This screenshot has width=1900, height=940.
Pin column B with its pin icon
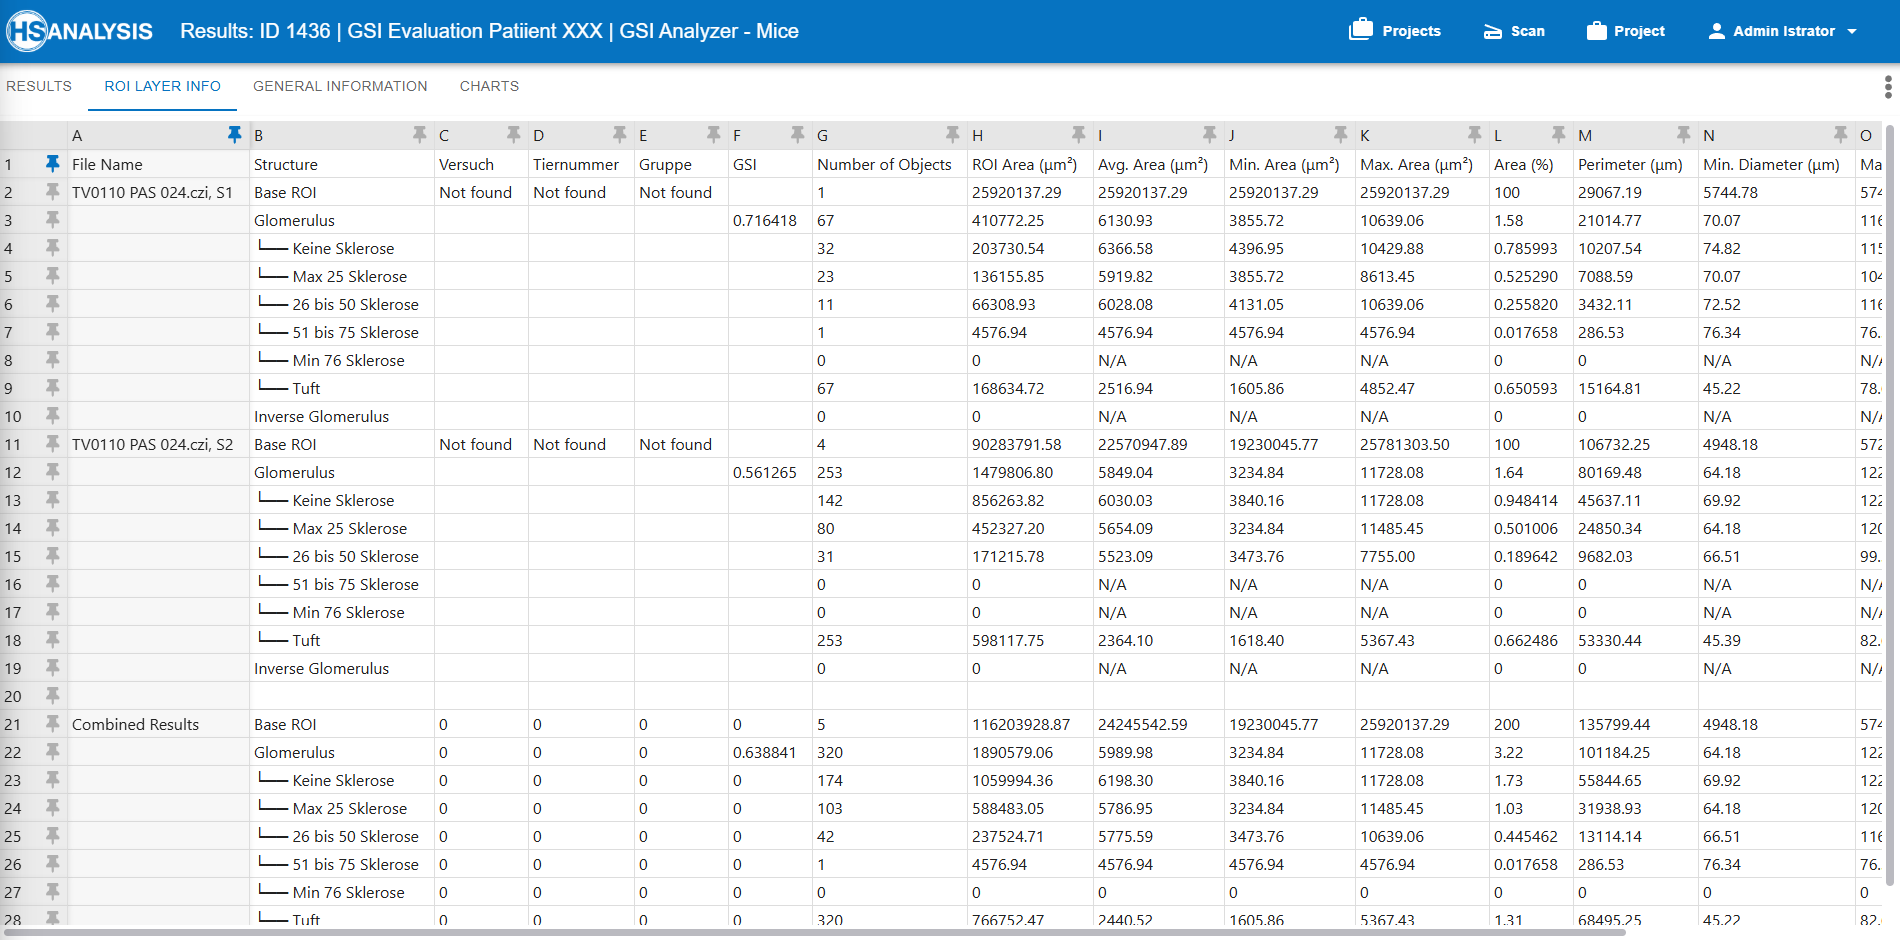click(420, 134)
